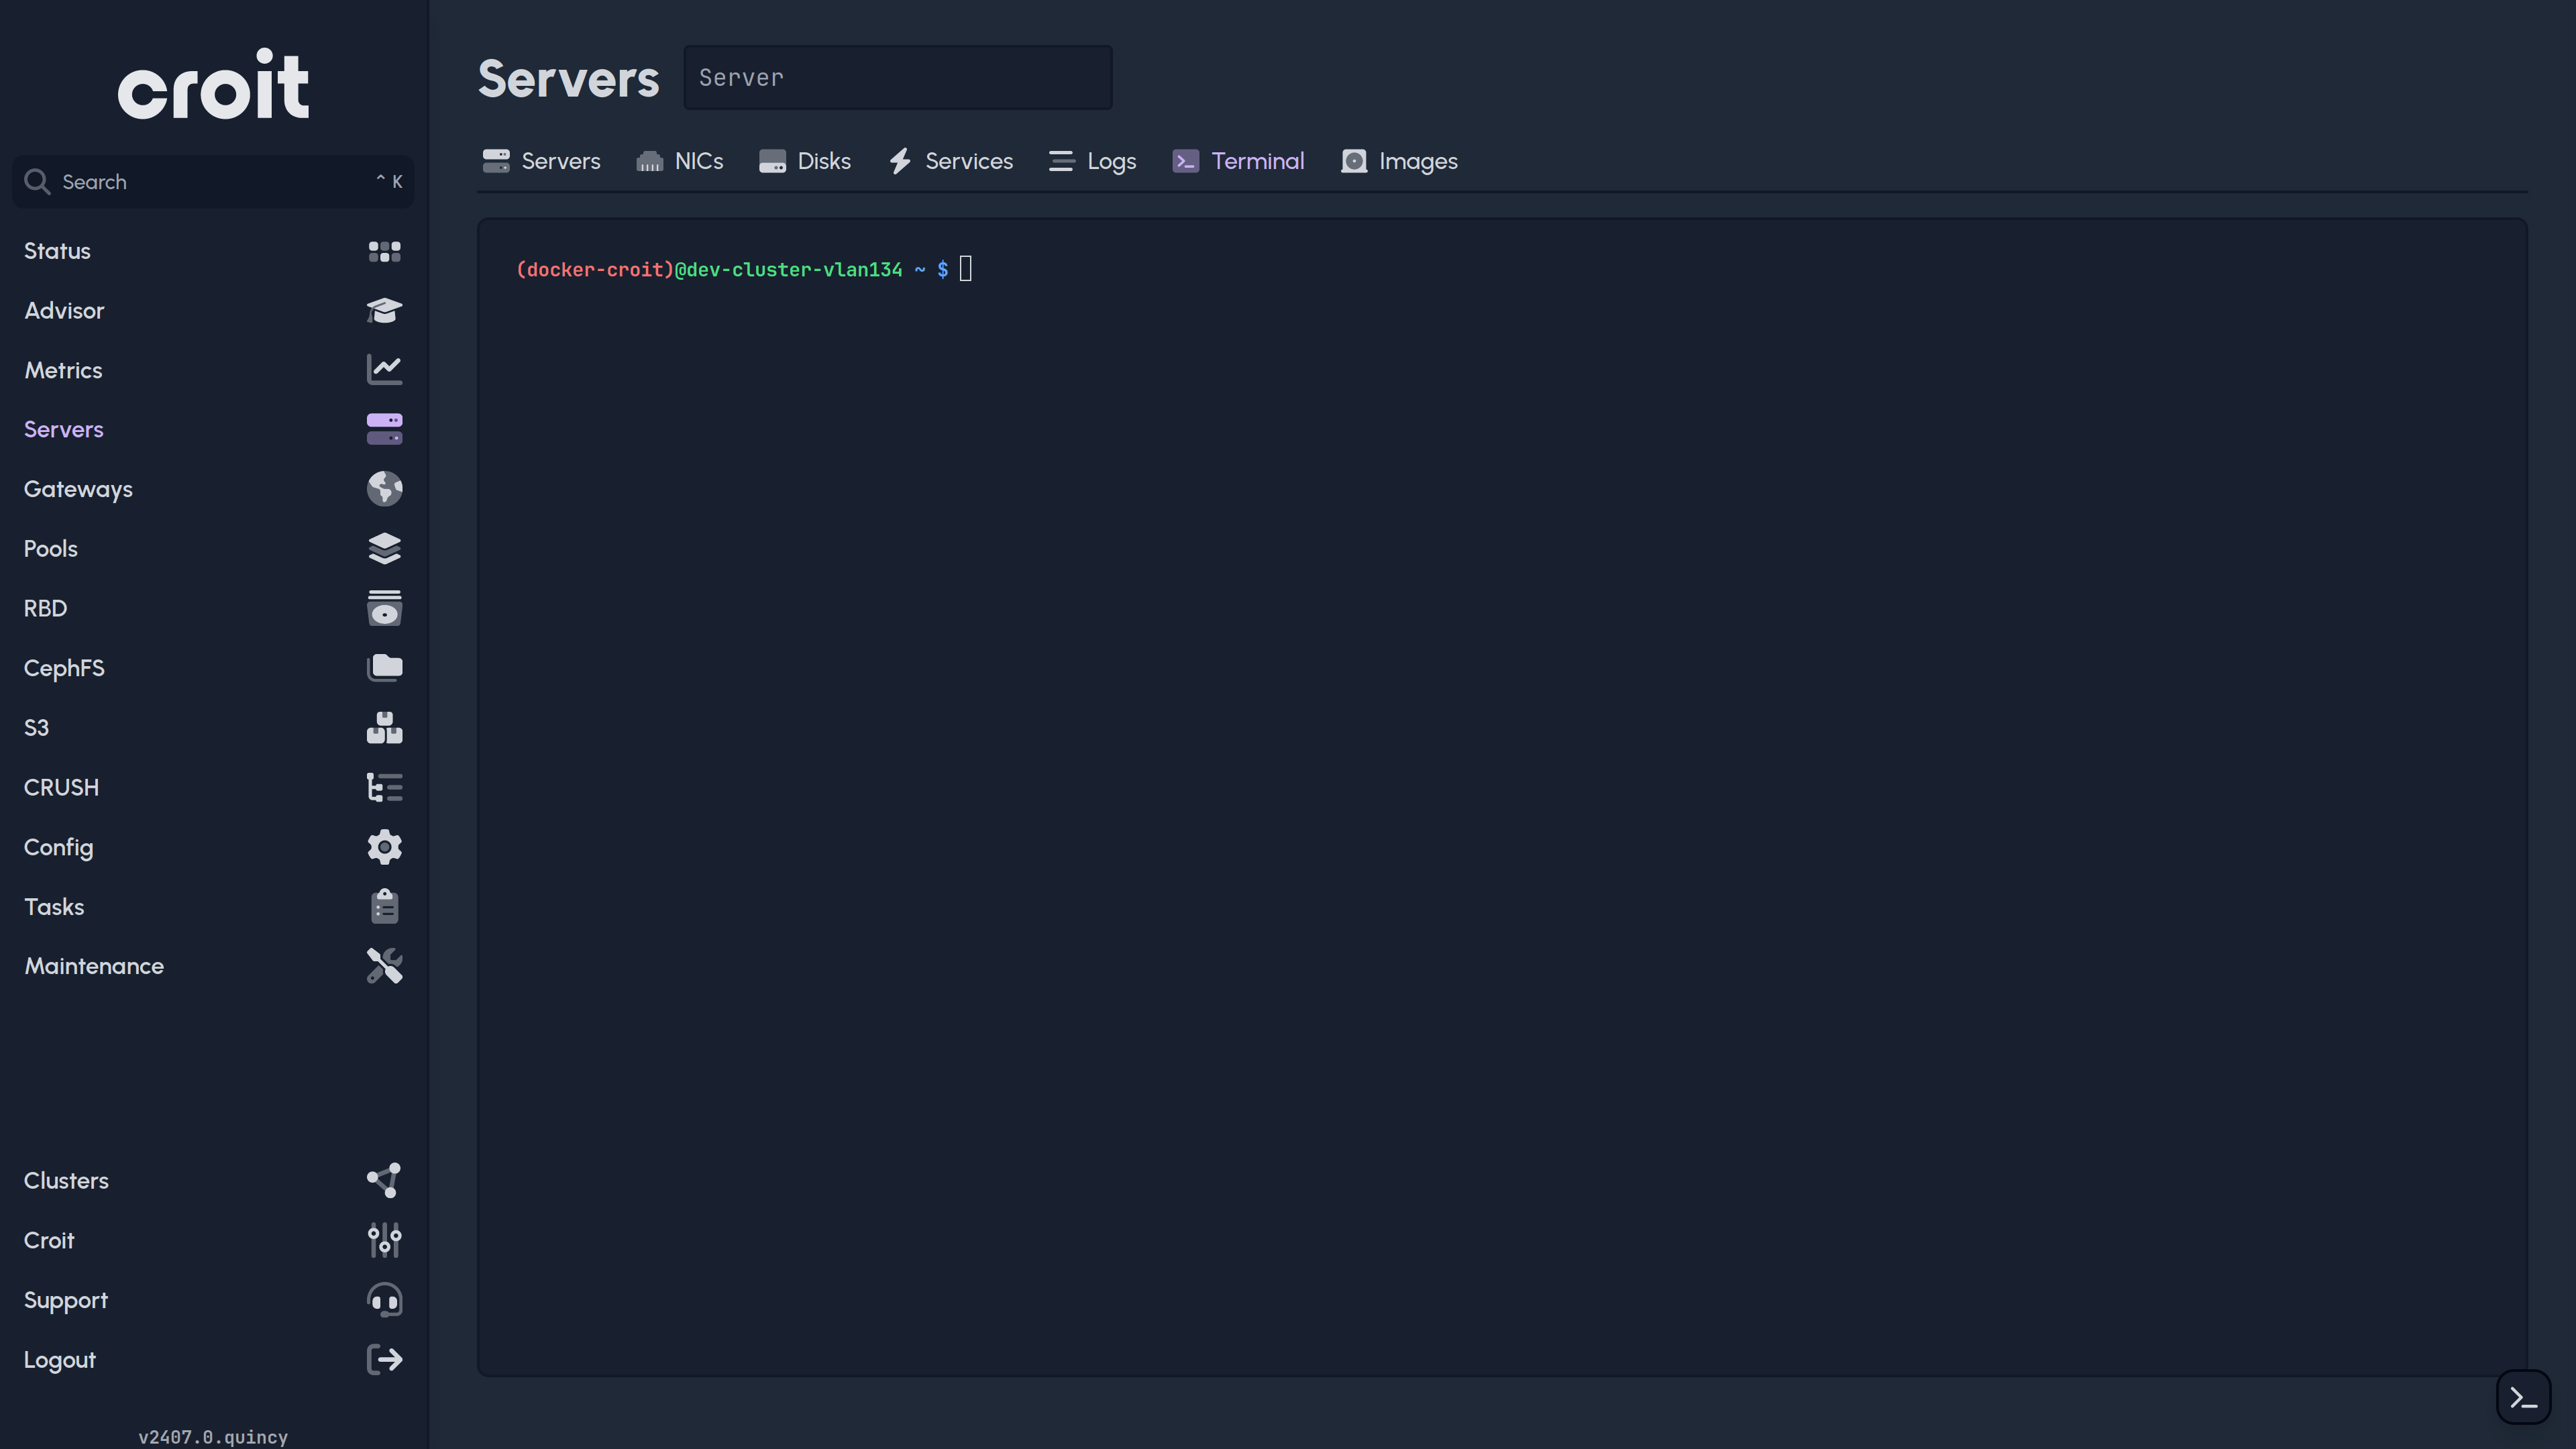Click the CRUSH tree icon in sidebar

384,787
